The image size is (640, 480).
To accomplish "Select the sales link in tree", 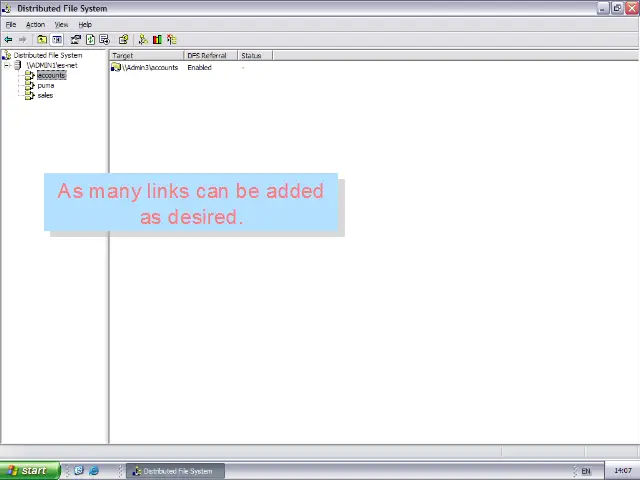I will click(45, 95).
